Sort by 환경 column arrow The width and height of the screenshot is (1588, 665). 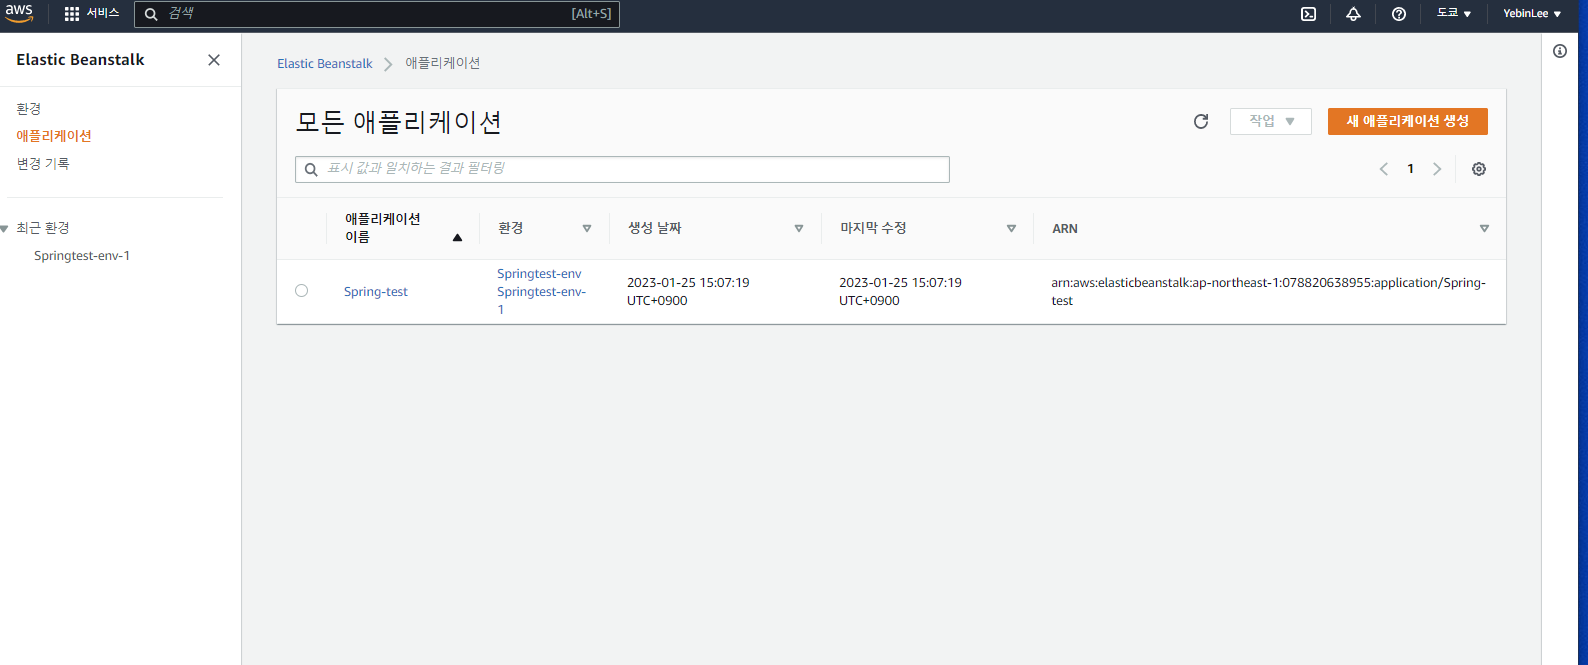pos(587,228)
